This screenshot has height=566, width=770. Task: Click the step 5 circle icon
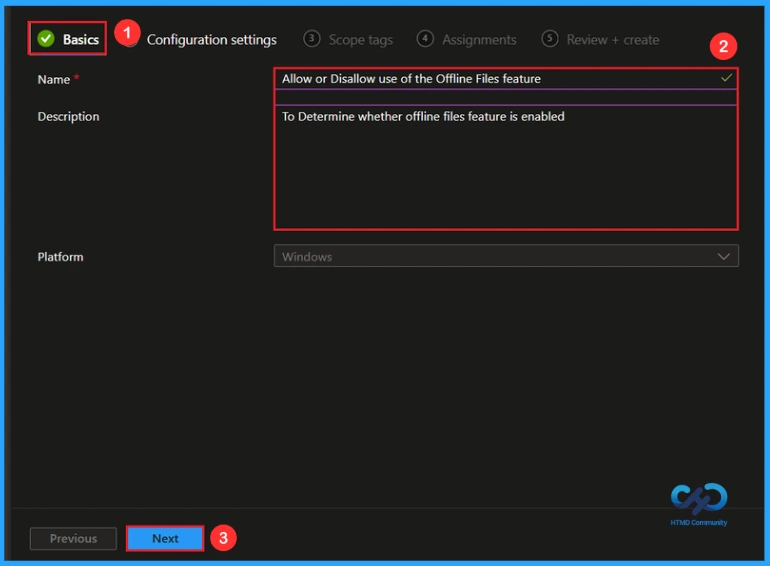(x=550, y=38)
